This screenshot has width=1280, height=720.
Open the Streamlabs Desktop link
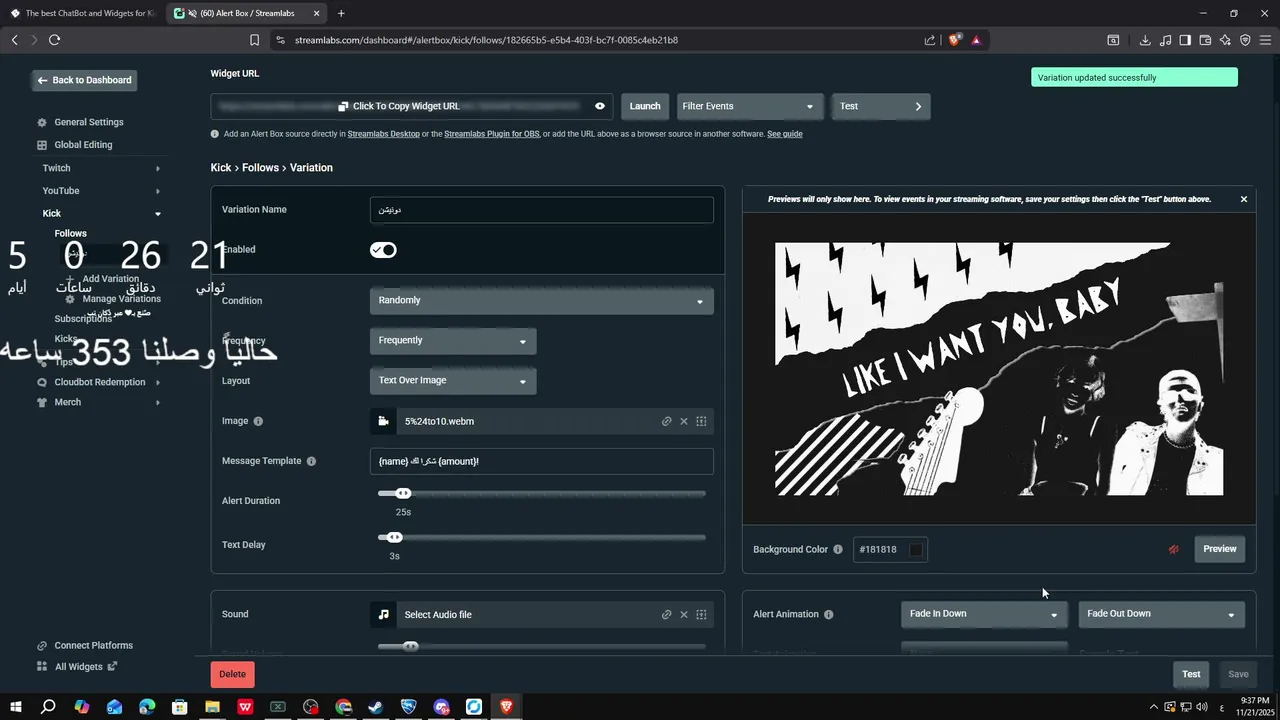click(384, 134)
